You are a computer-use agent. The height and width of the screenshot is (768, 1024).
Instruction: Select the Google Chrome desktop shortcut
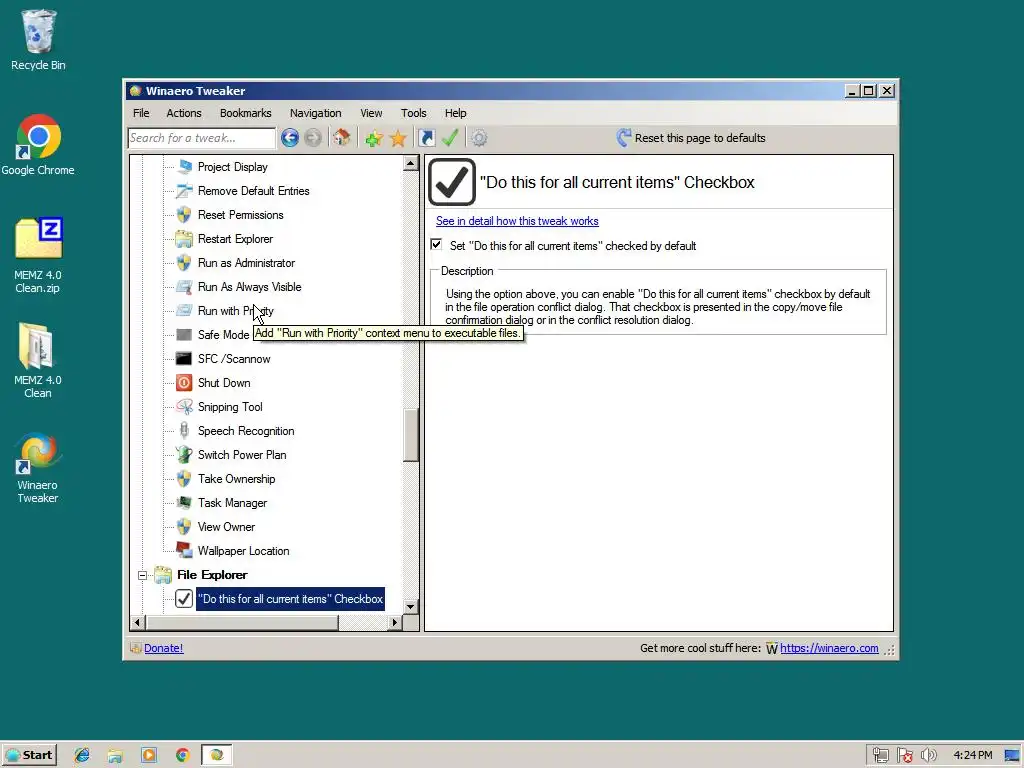38,145
